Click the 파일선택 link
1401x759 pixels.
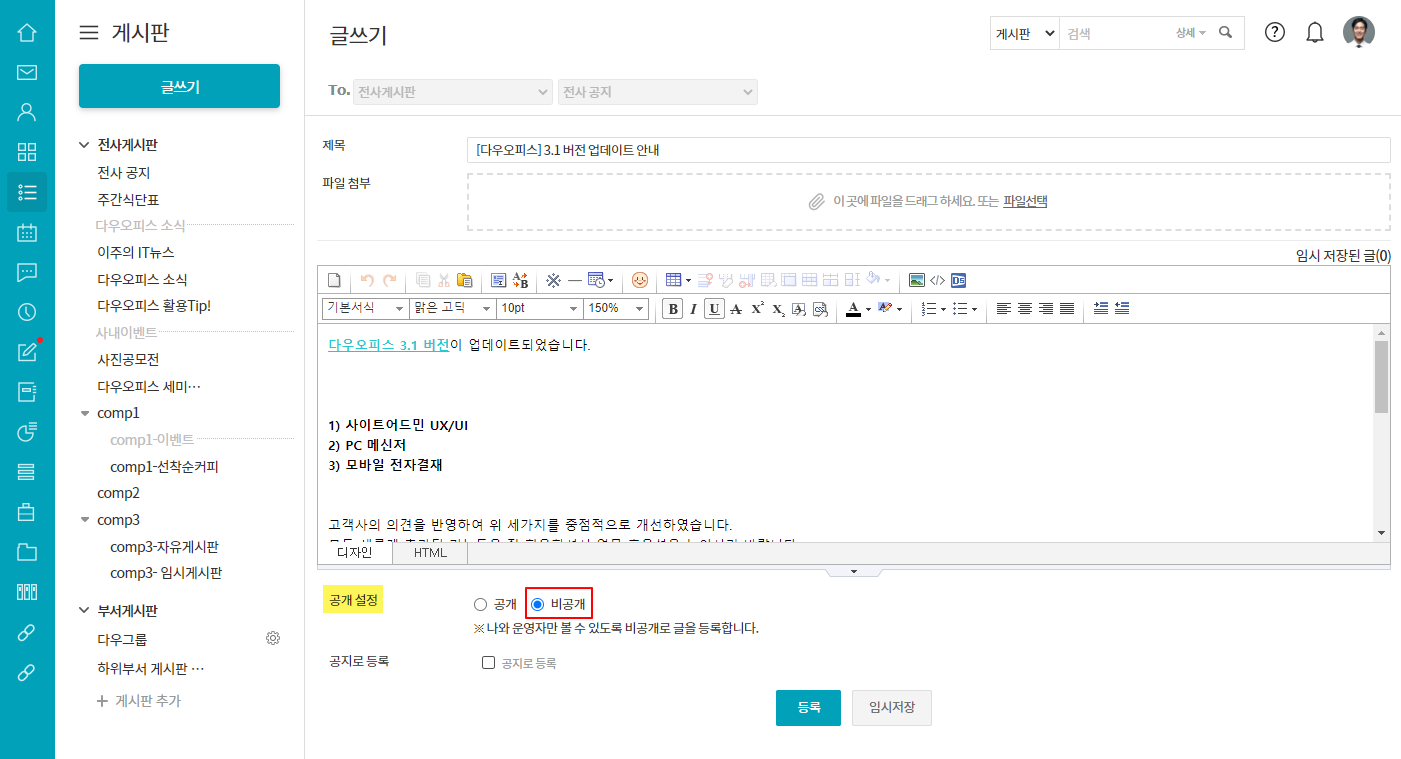click(x=1025, y=201)
